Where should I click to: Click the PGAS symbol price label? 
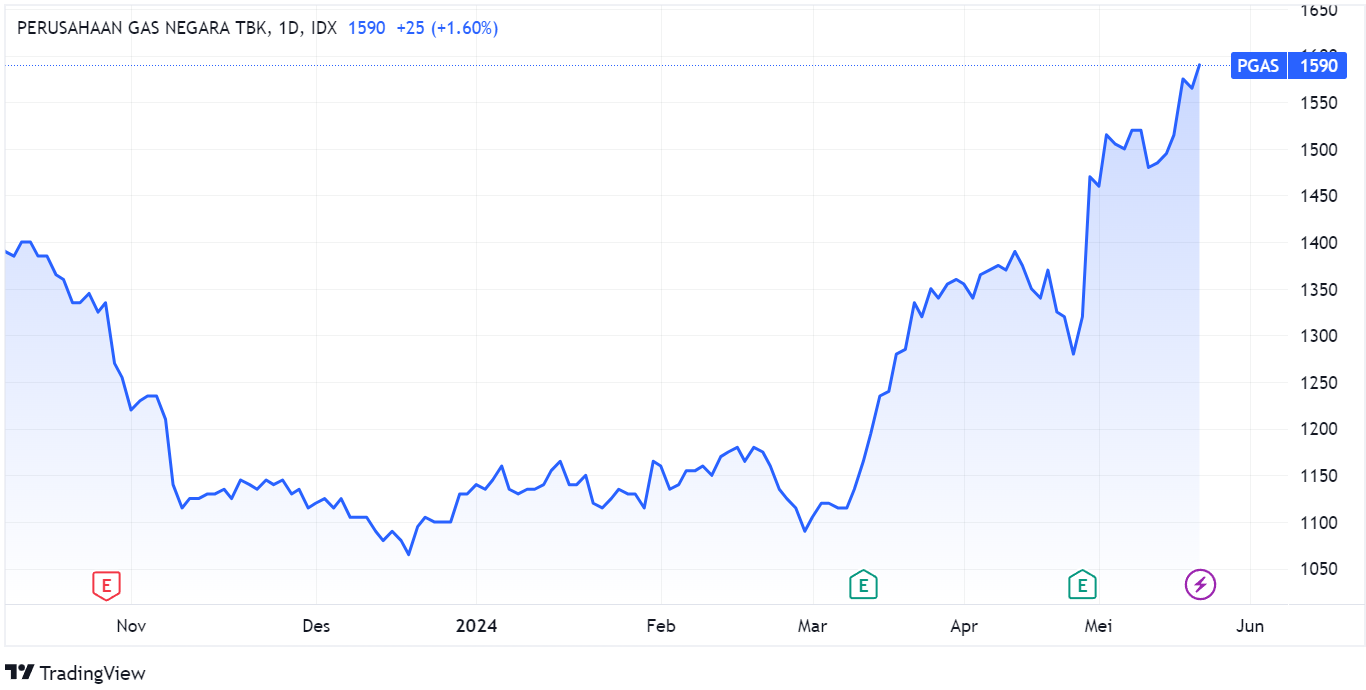coord(1258,66)
